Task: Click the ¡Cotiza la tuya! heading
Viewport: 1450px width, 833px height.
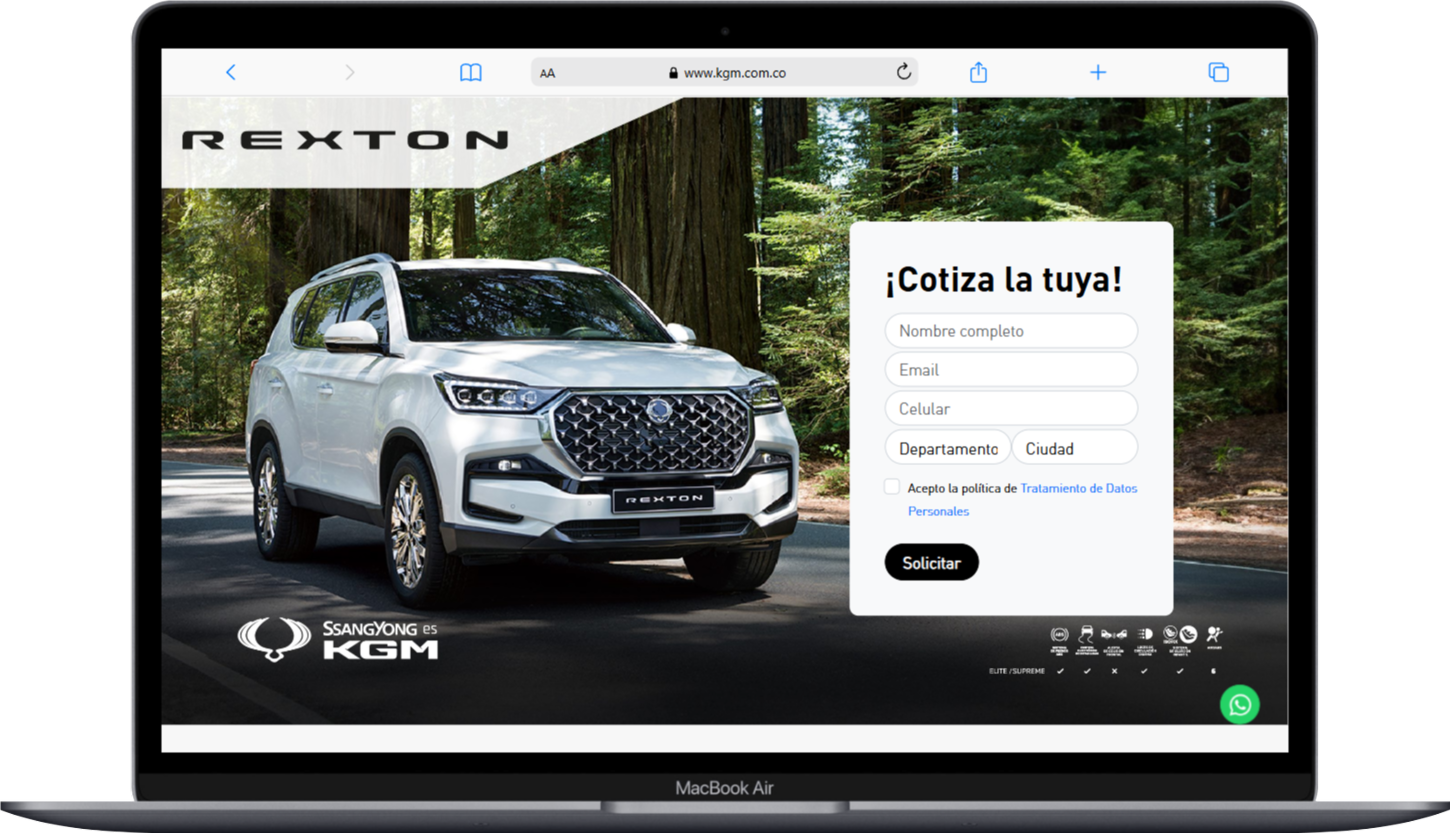Action: (x=1003, y=280)
